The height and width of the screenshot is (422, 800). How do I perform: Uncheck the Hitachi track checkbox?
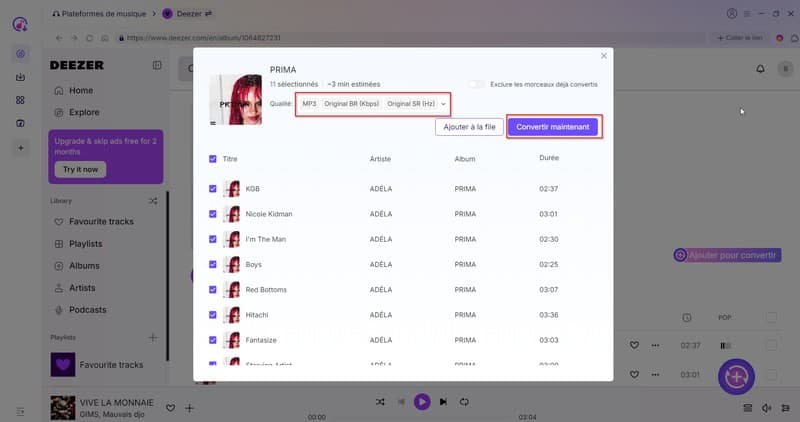(x=213, y=315)
